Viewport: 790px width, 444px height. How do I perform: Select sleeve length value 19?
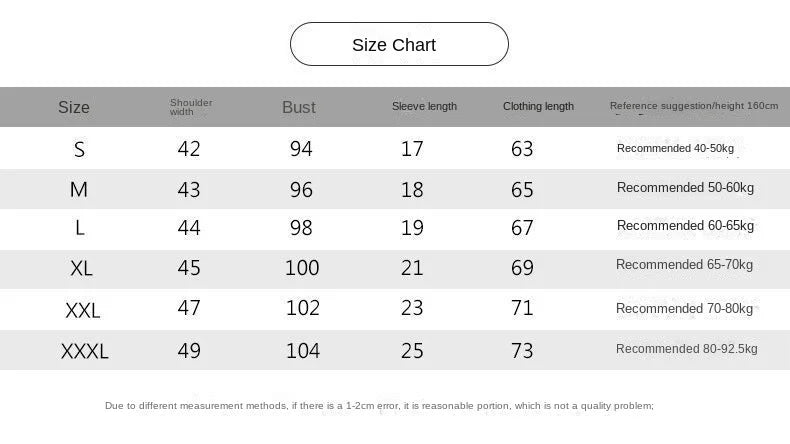(412, 228)
